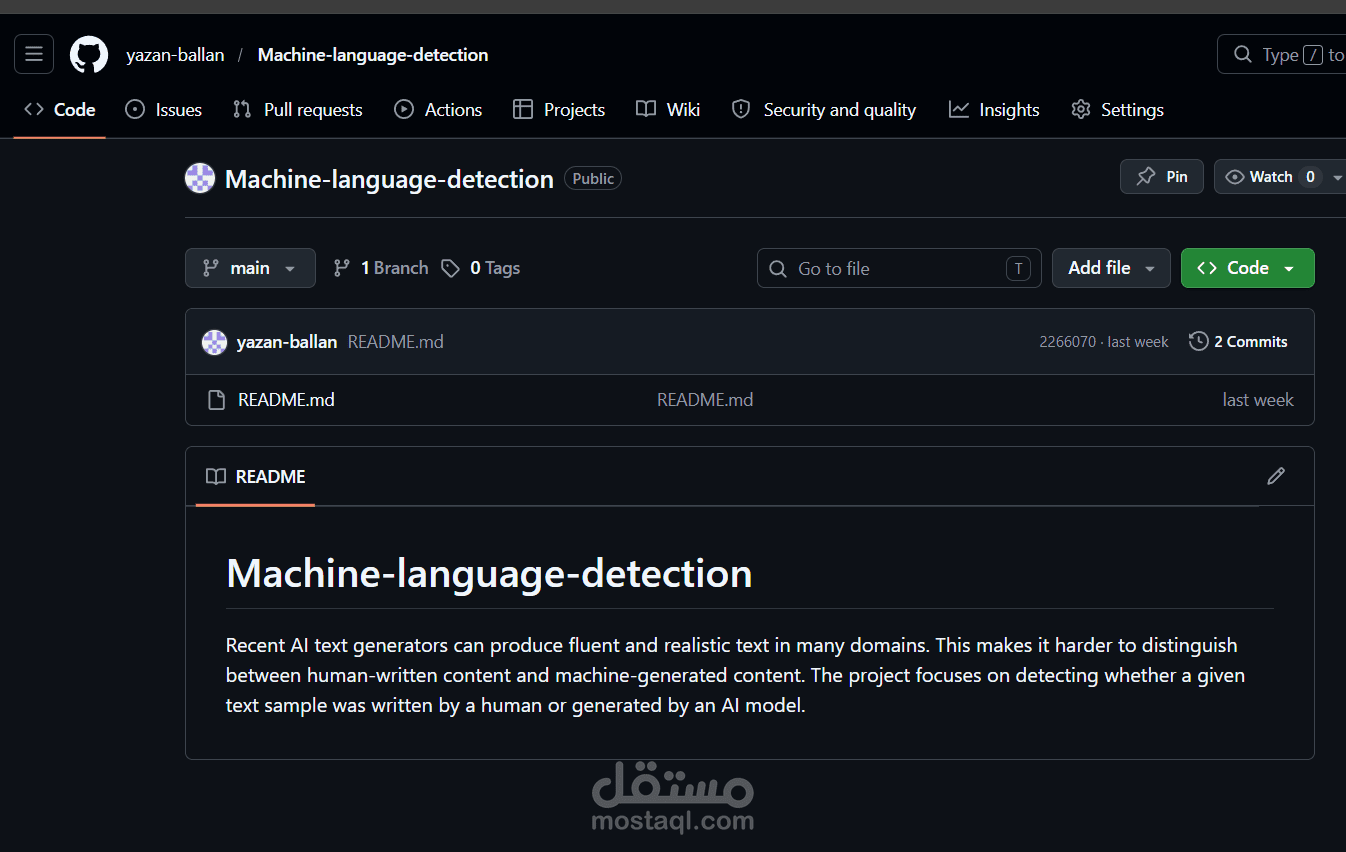Click the Public visibility badge
This screenshot has width=1346, height=852.
pos(593,178)
